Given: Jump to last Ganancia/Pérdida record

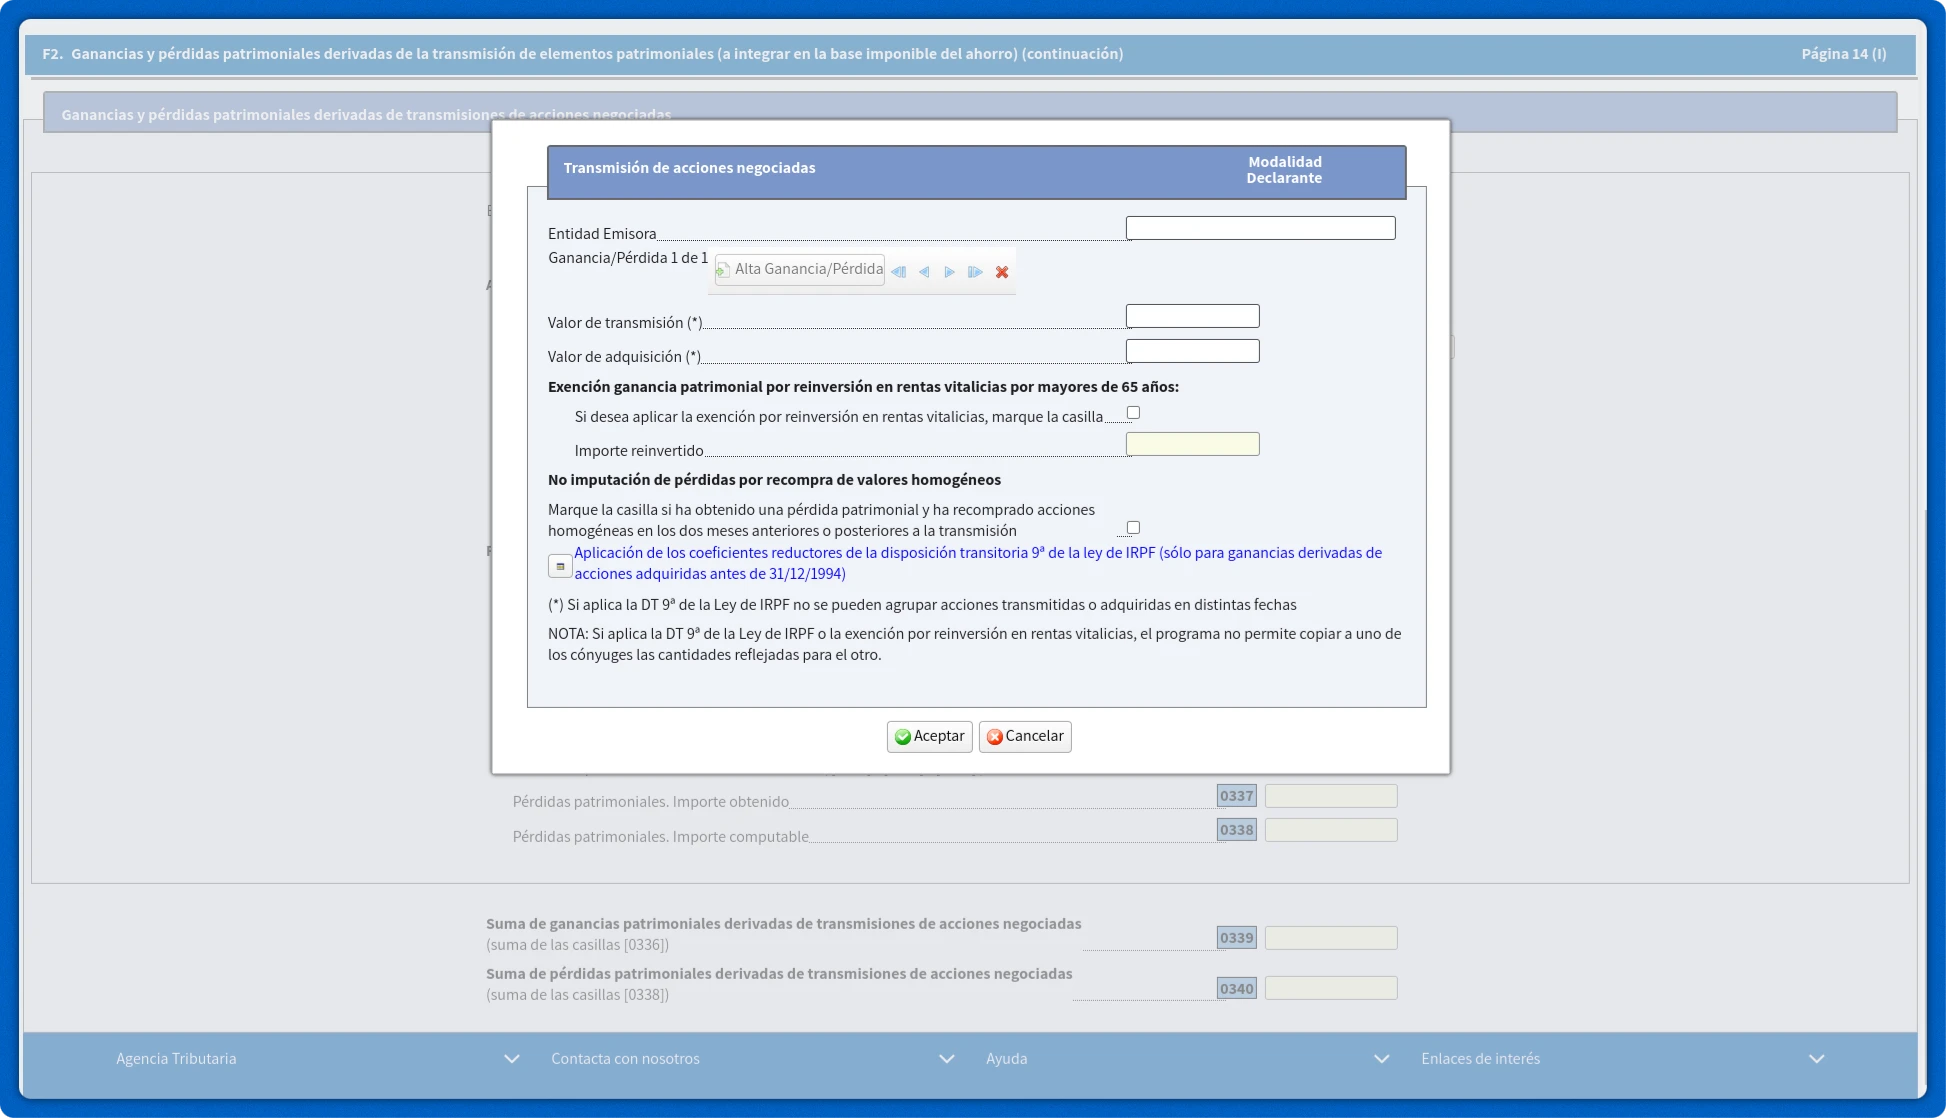Looking at the screenshot, I should [975, 272].
